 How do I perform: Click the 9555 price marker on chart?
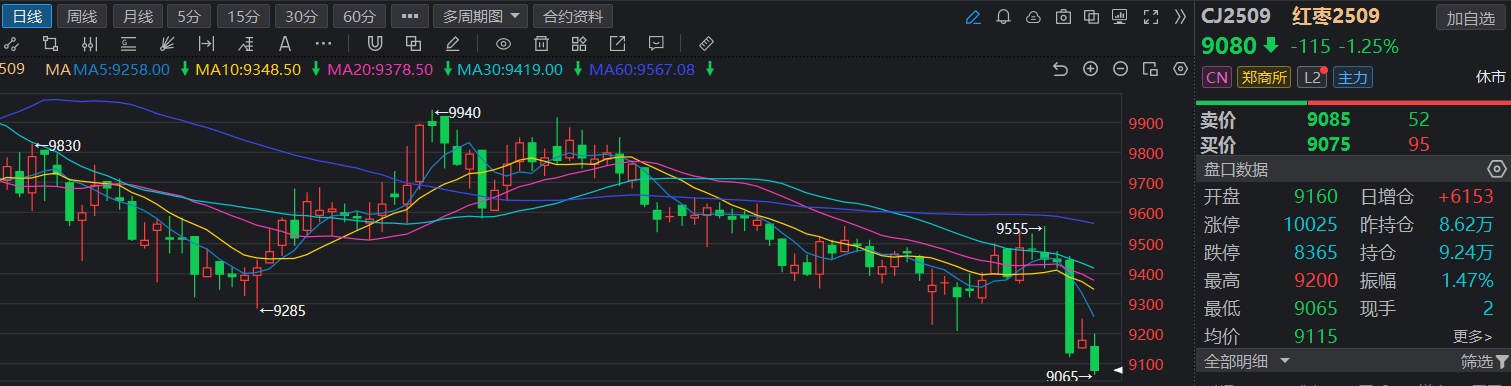(x=1020, y=229)
